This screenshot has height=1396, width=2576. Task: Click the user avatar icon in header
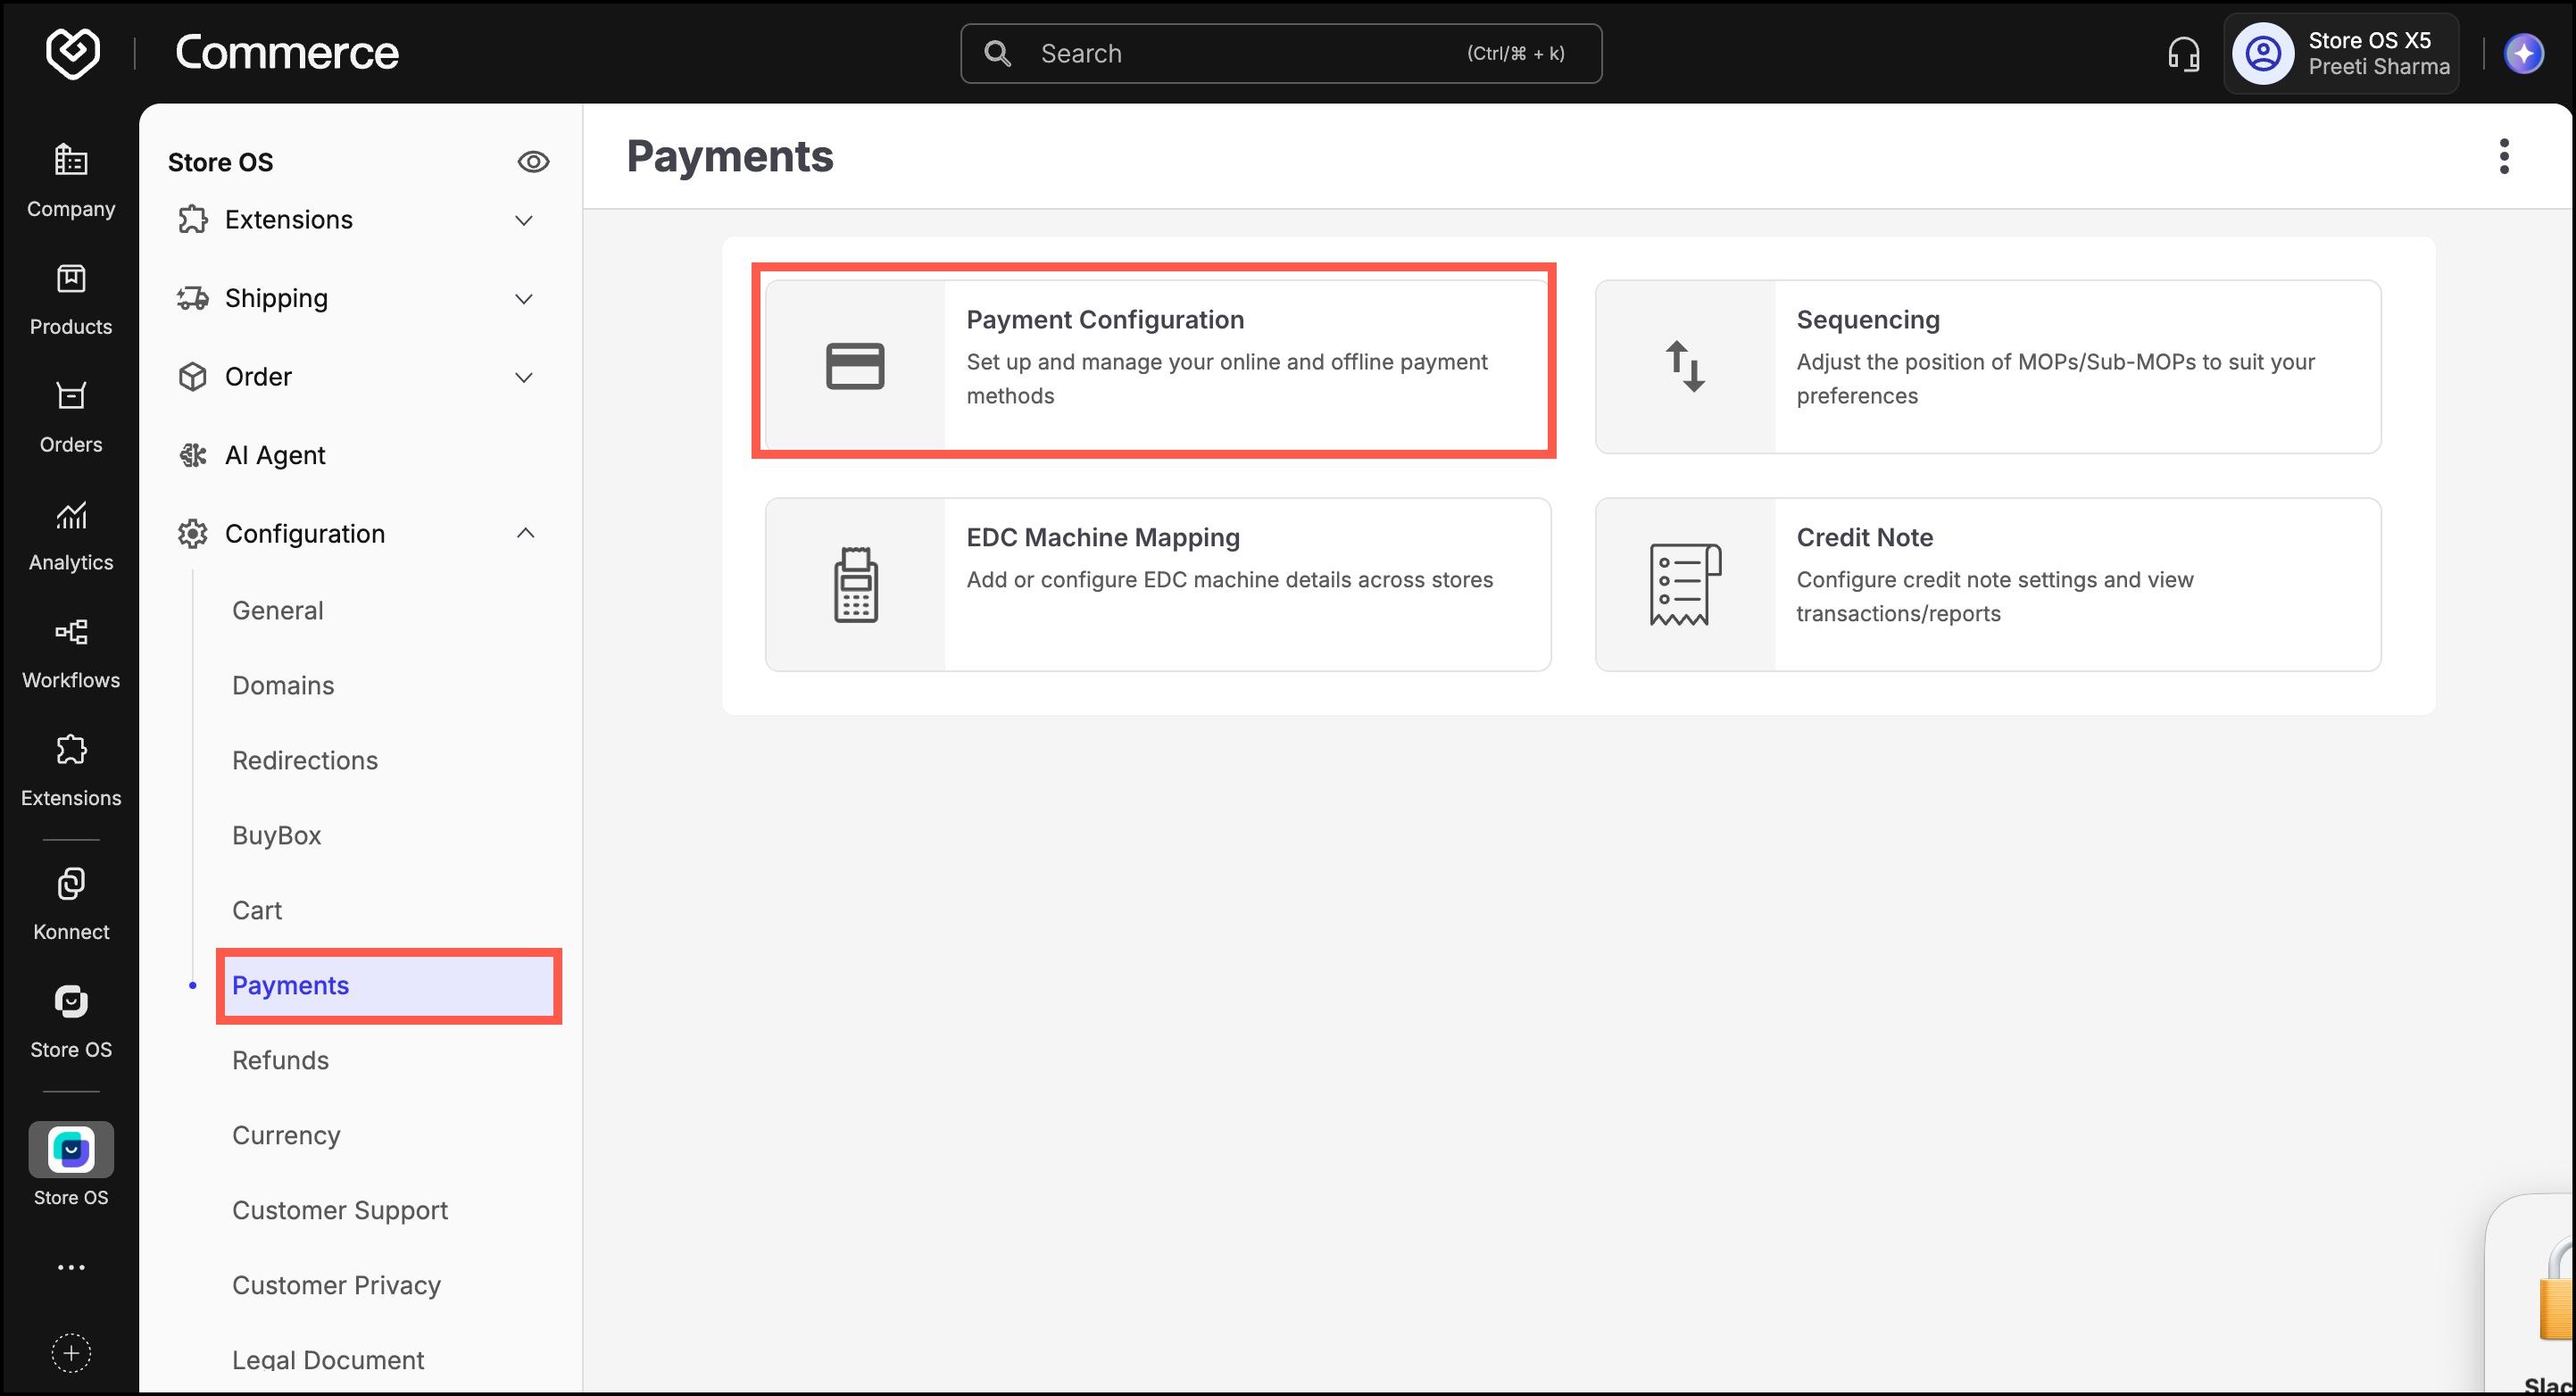coord(2264,54)
